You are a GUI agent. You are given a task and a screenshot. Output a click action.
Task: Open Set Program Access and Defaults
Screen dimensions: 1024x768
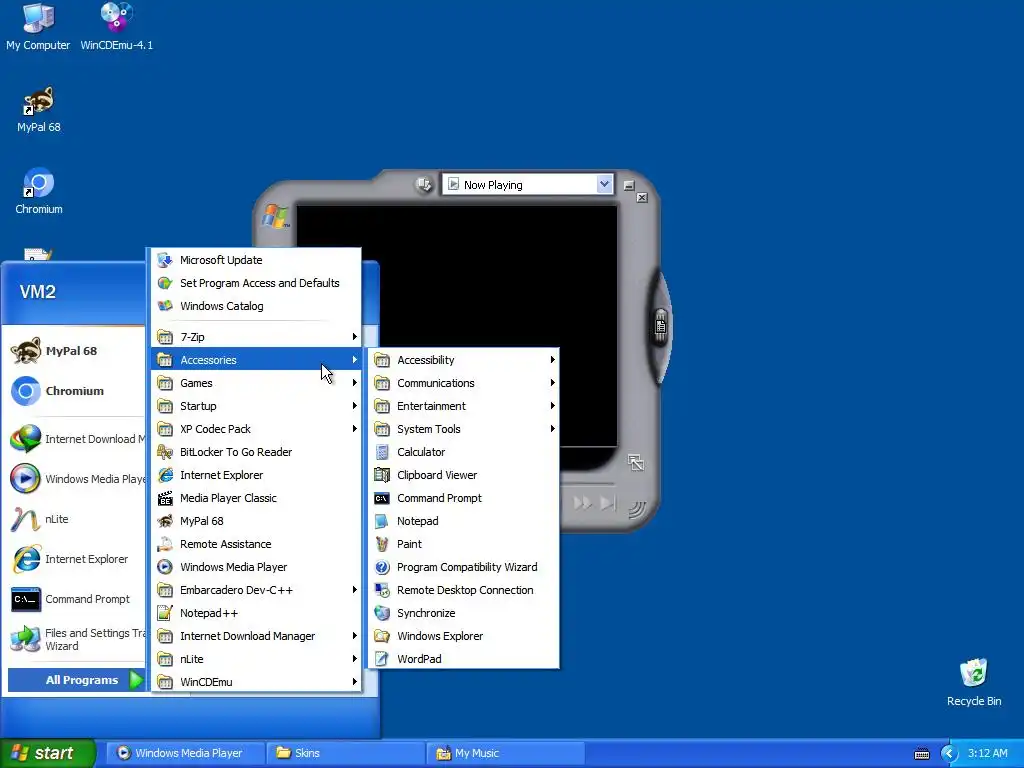point(257,283)
